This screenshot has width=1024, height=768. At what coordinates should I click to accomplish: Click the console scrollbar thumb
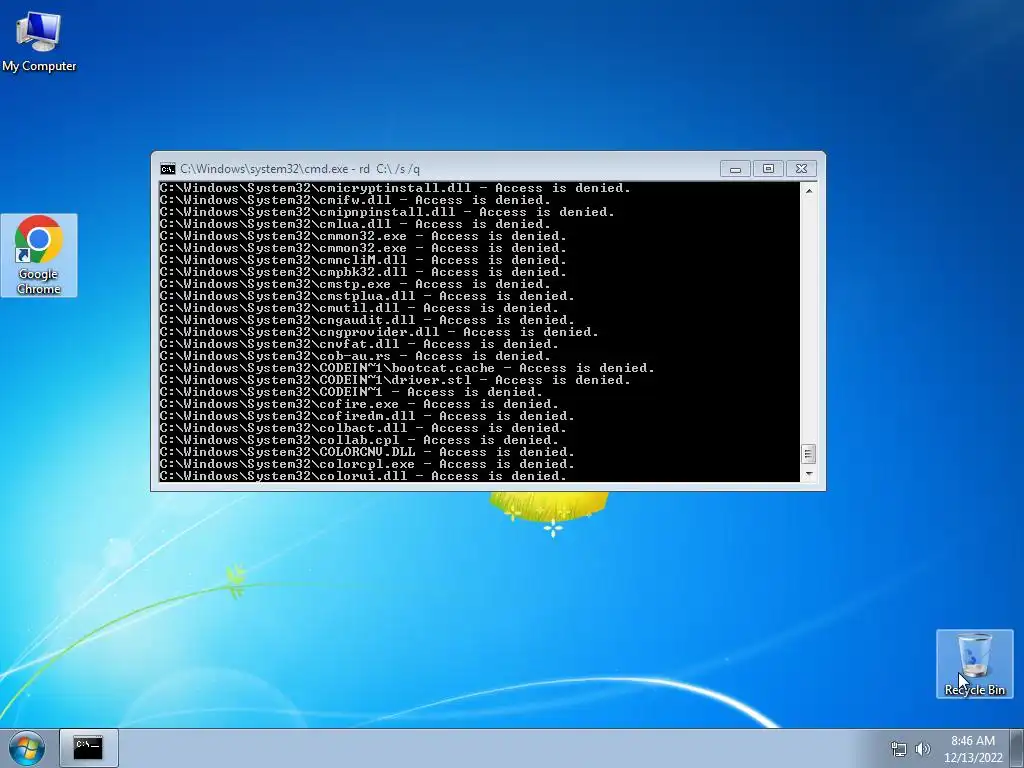[808, 453]
